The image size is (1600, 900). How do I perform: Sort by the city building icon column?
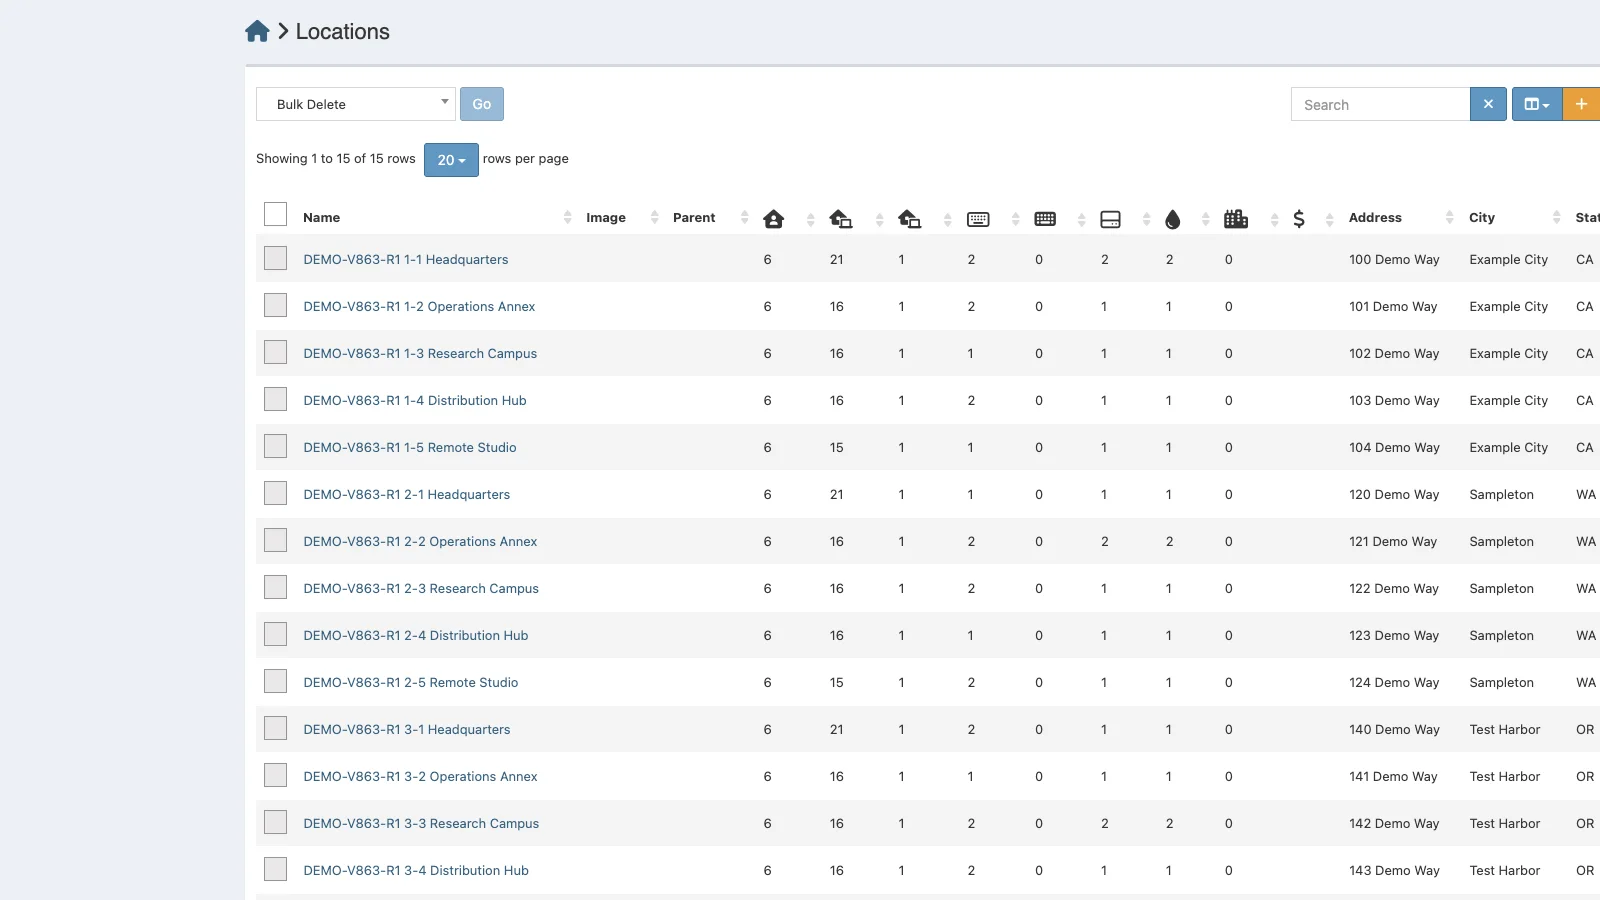click(x=1236, y=219)
